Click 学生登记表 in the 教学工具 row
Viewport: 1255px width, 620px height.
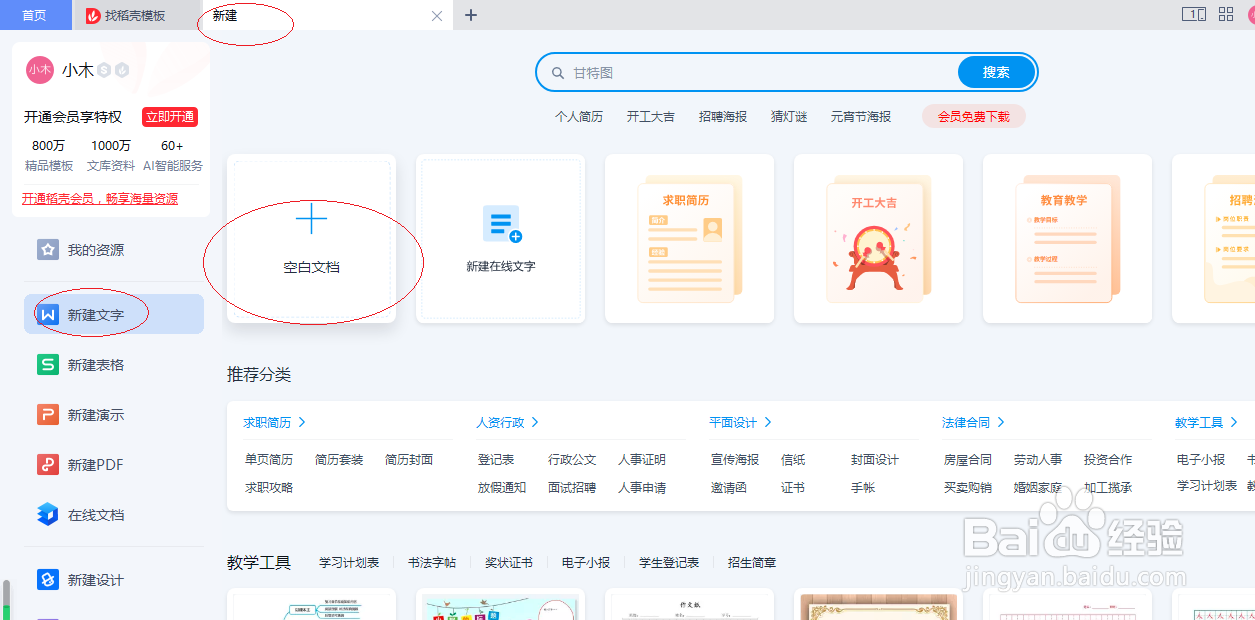click(x=669, y=563)
